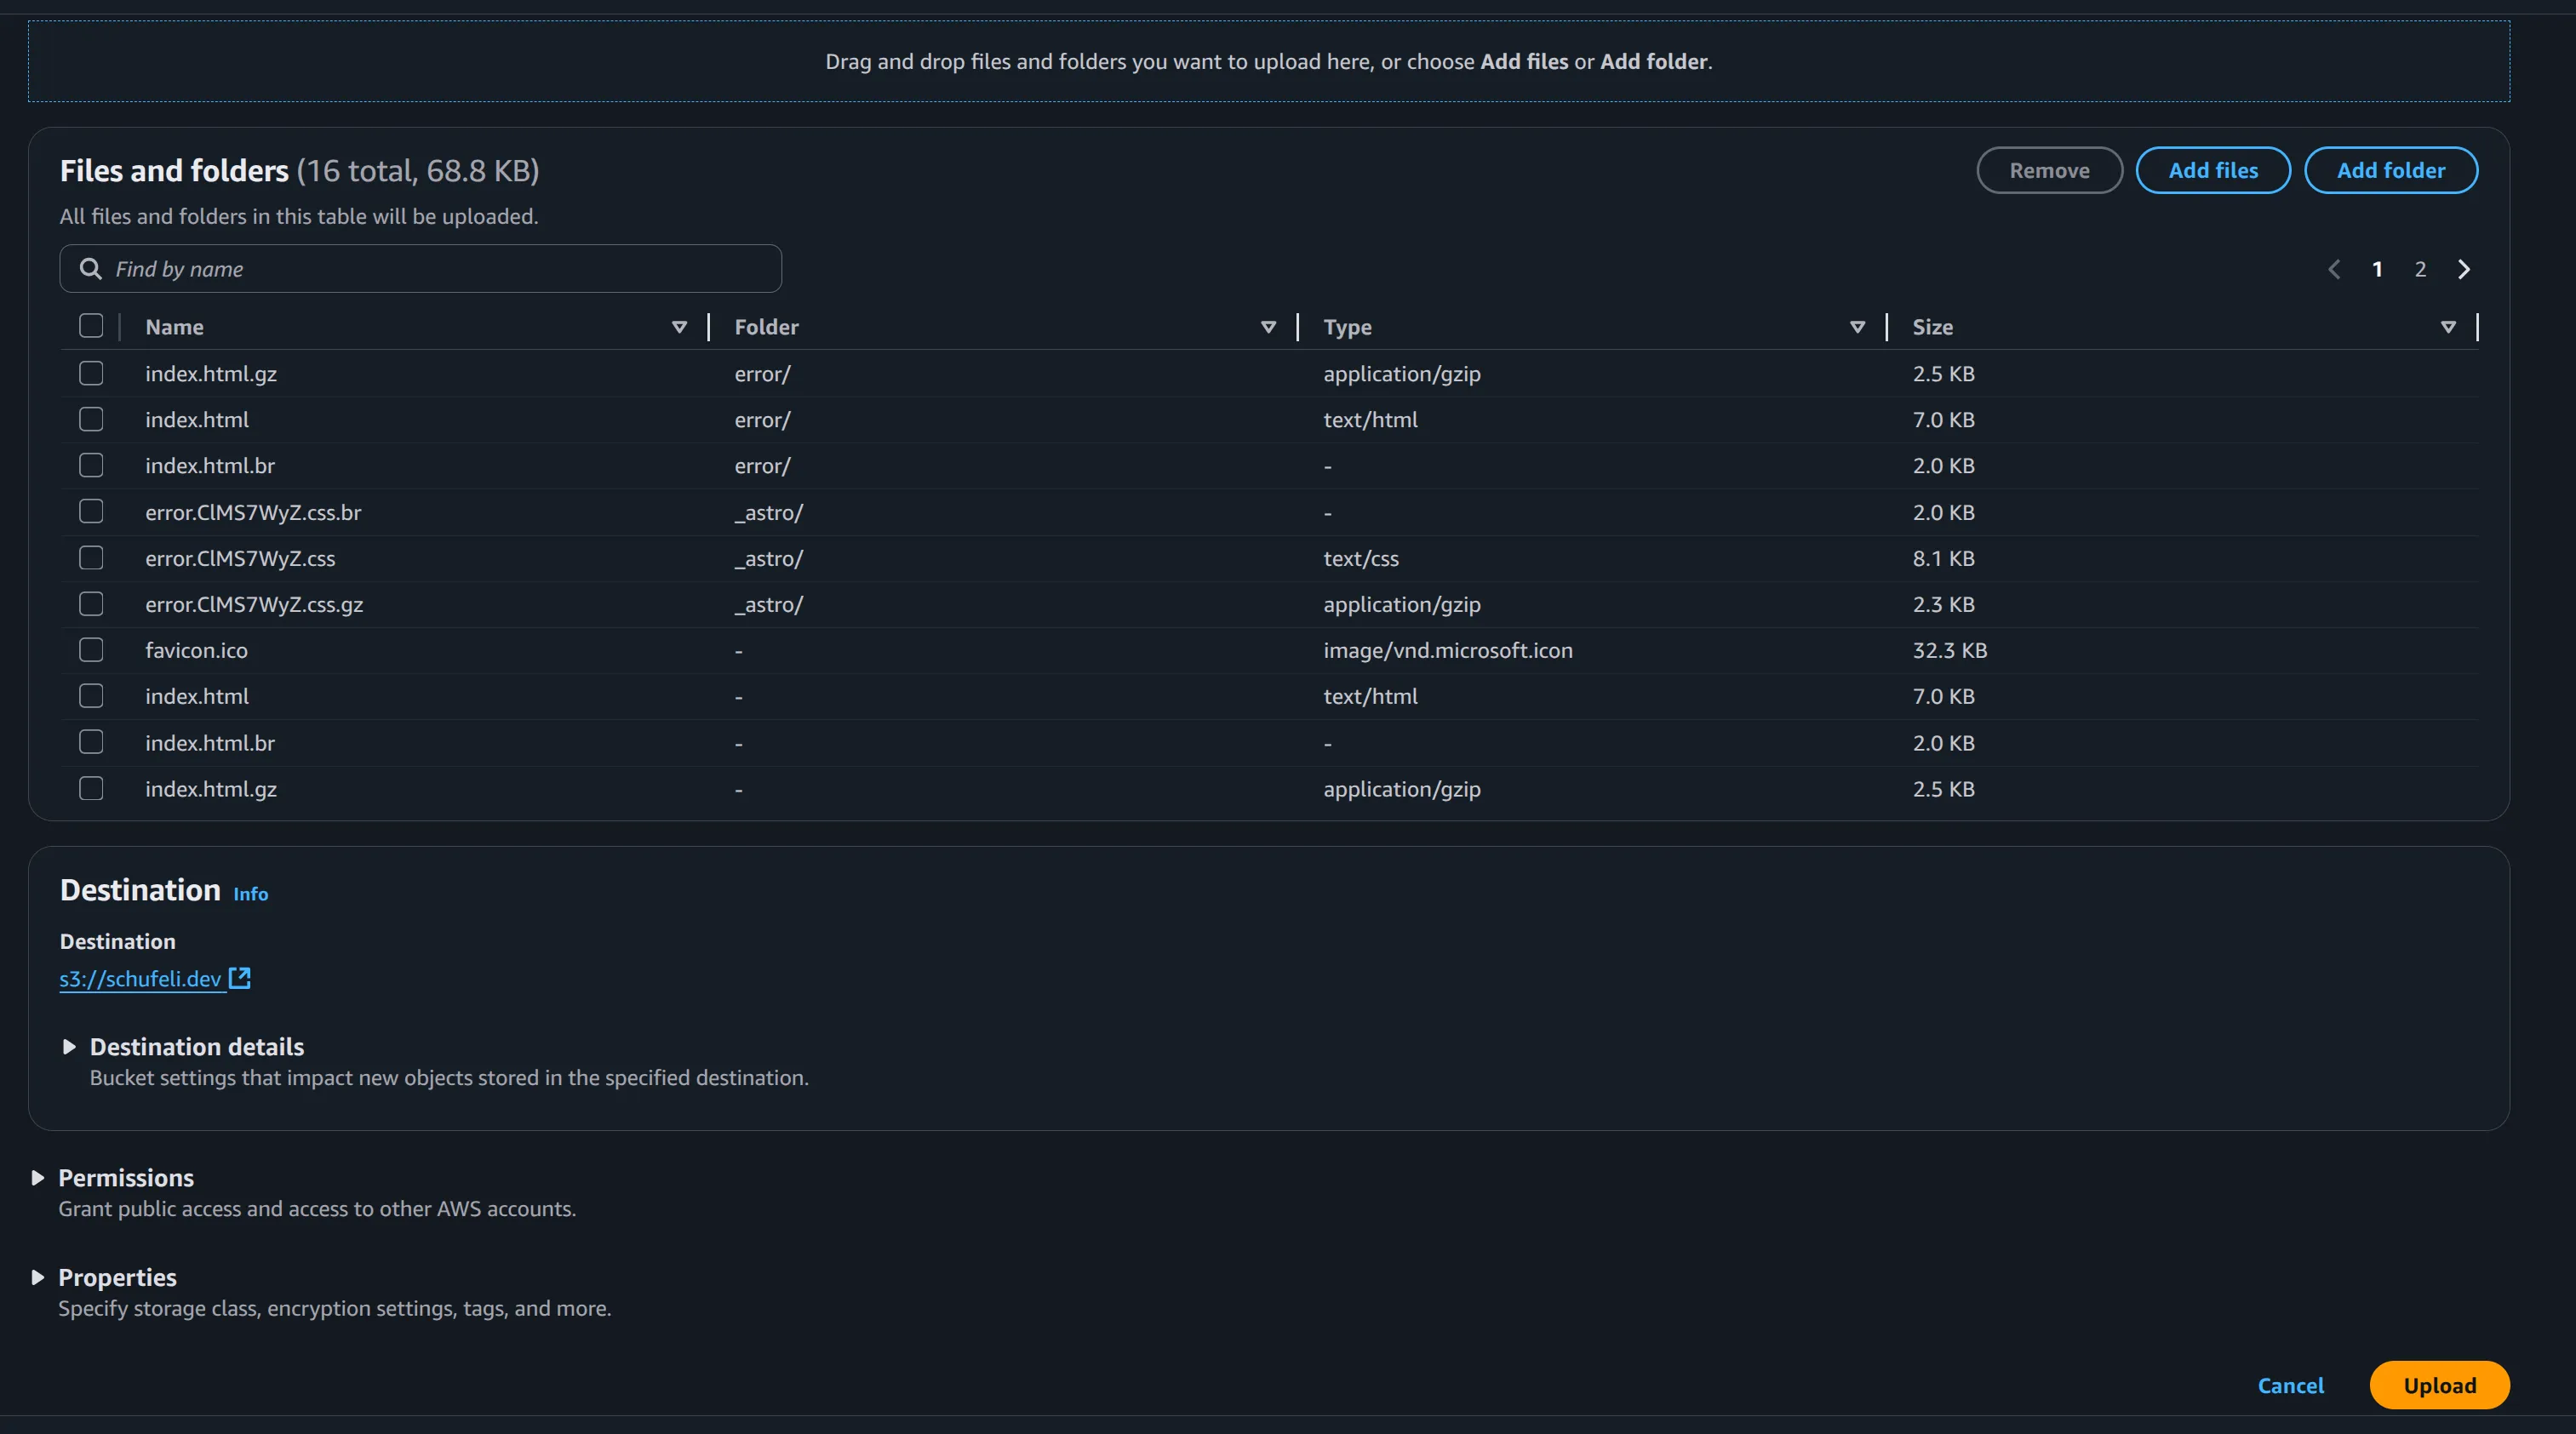2576x1434 pixels.
Task: Check the select-all checkbox in header
Action: pyautogui.click(x=91, y=326)
